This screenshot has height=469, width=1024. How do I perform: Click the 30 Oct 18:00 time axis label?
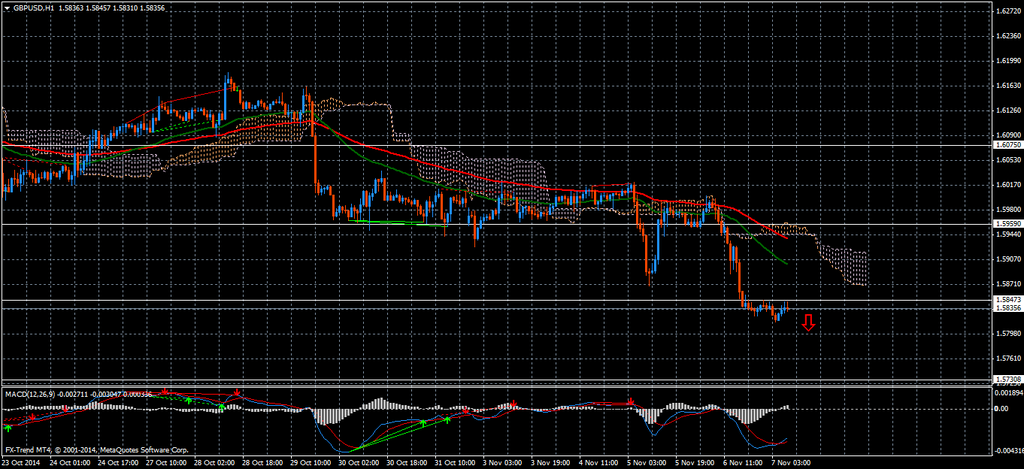click(409, 462)
